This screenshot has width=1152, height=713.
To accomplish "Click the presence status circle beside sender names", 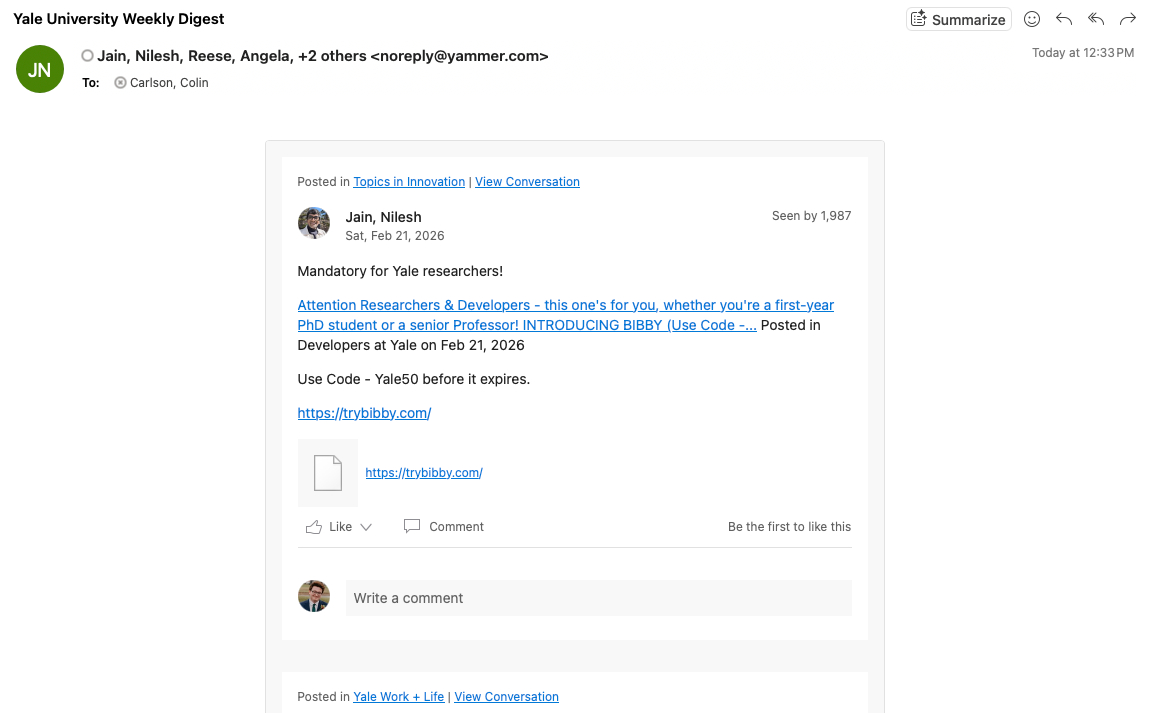I will tap(88, 56).
